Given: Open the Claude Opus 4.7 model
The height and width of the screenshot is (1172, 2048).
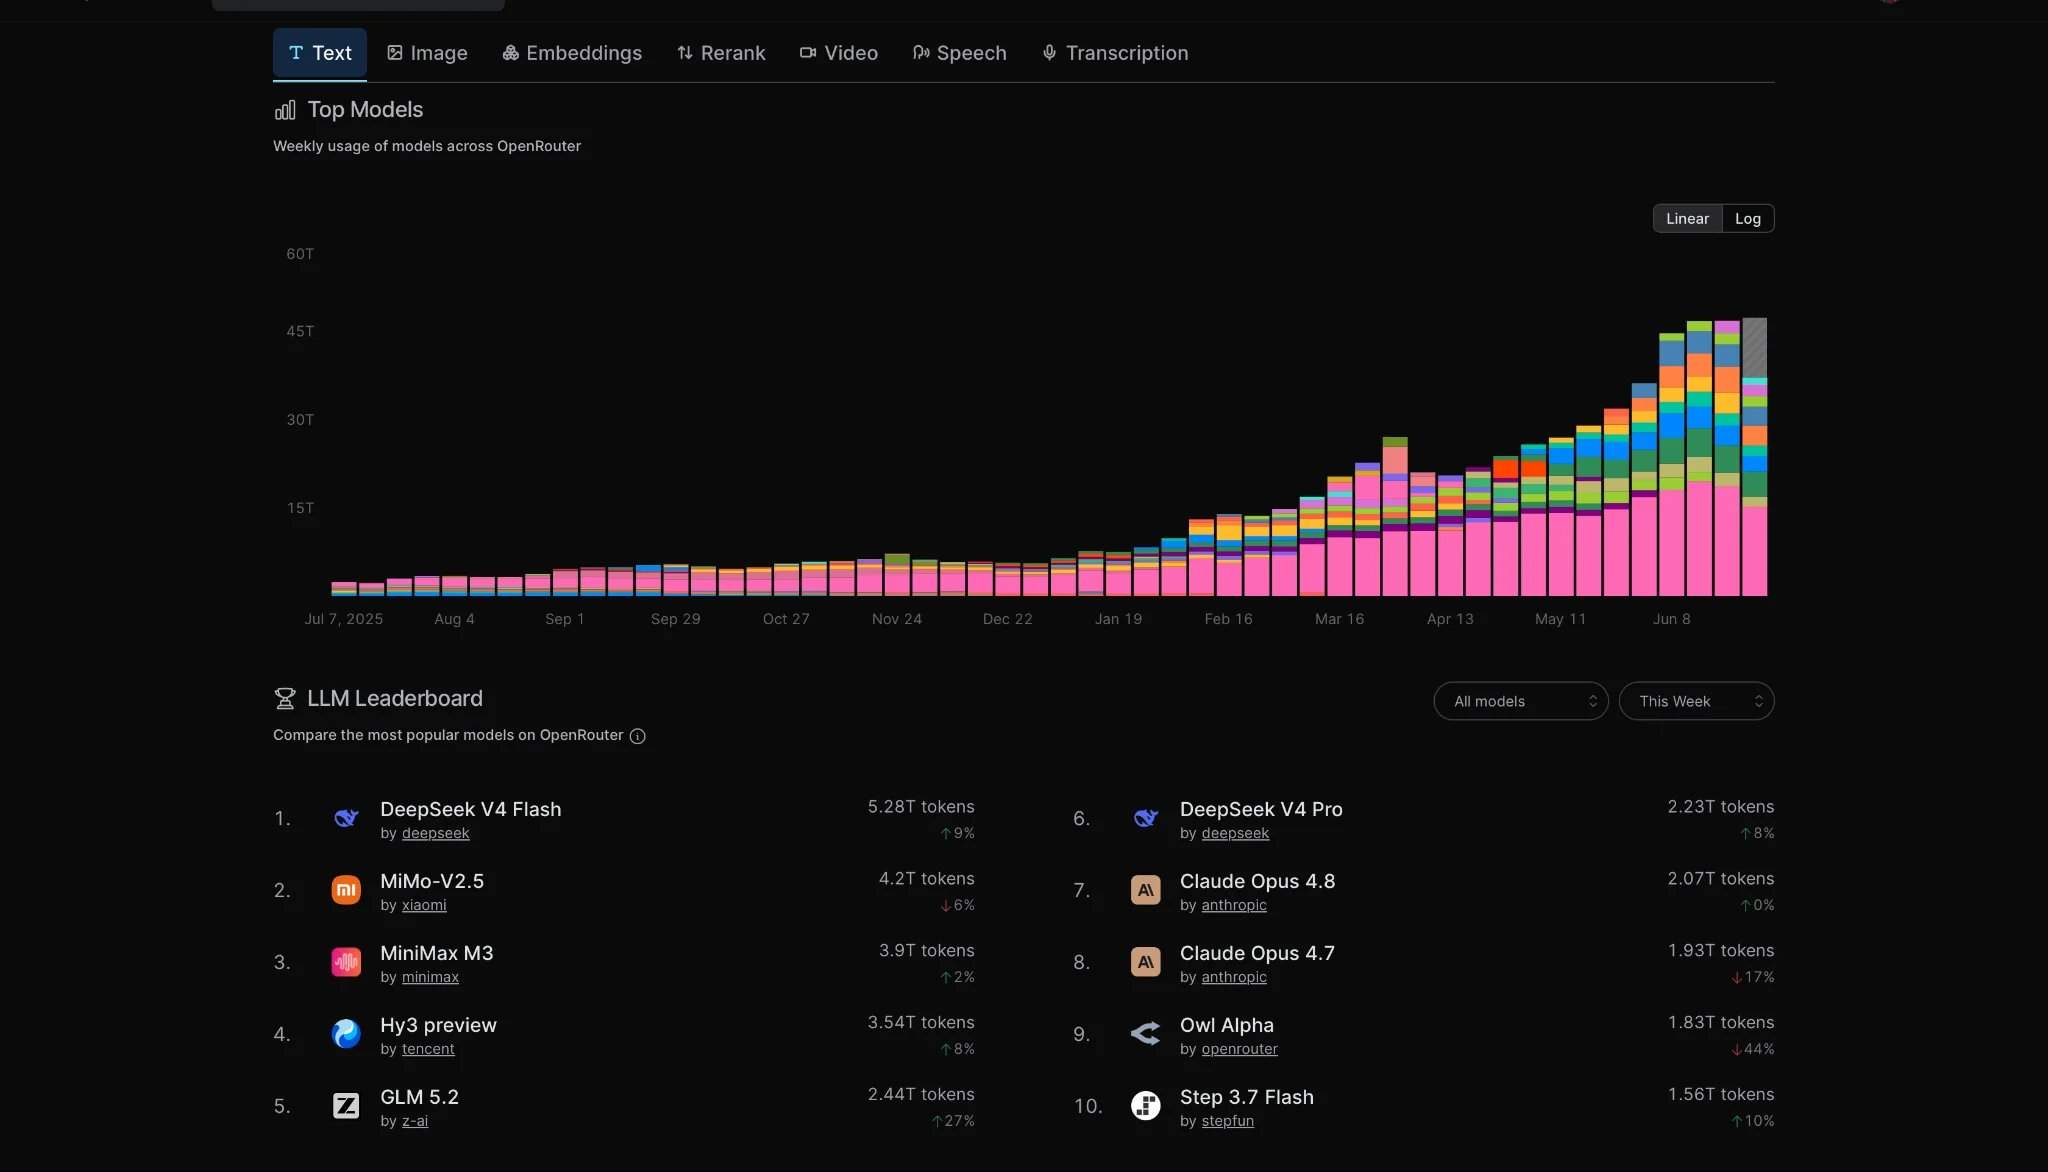Looking at the screenshot, I should click(x=1257, y=953).
